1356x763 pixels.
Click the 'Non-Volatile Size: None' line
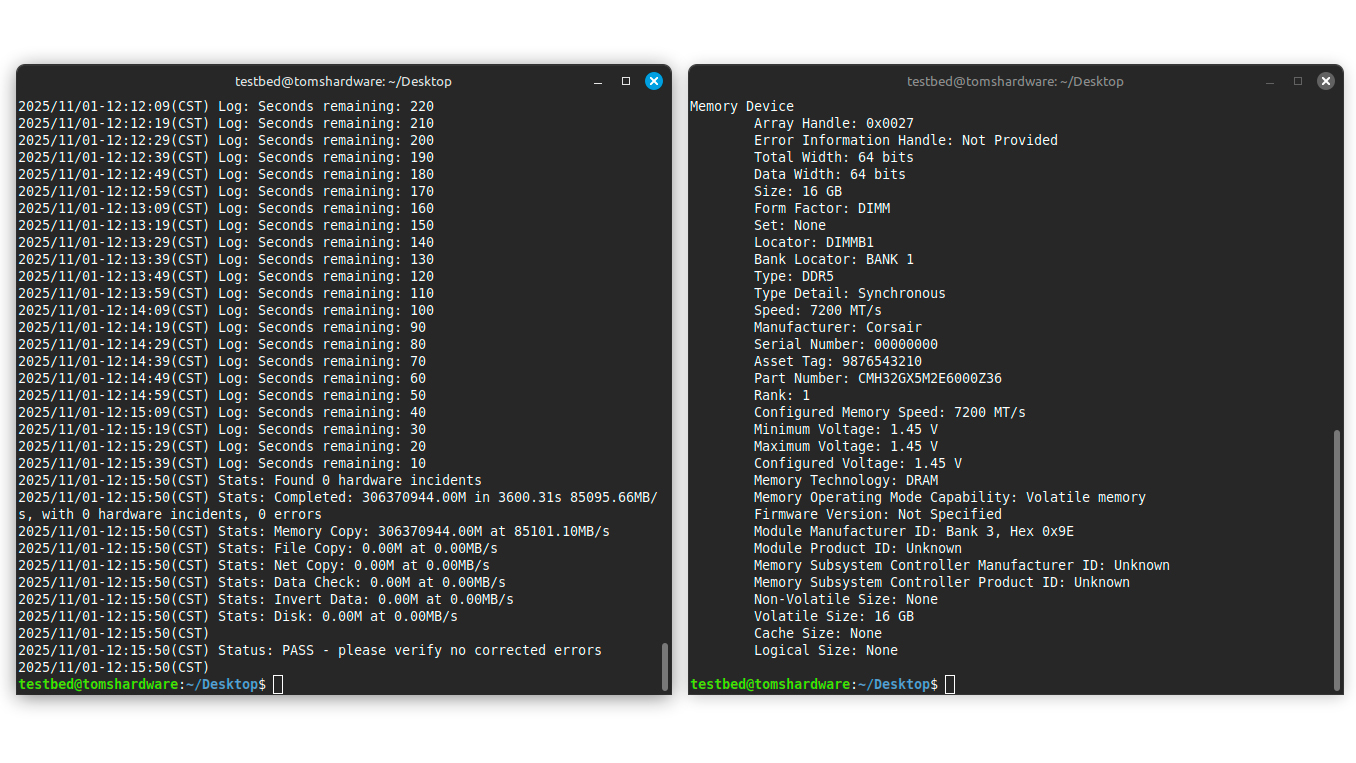click(x=846, y=599)
